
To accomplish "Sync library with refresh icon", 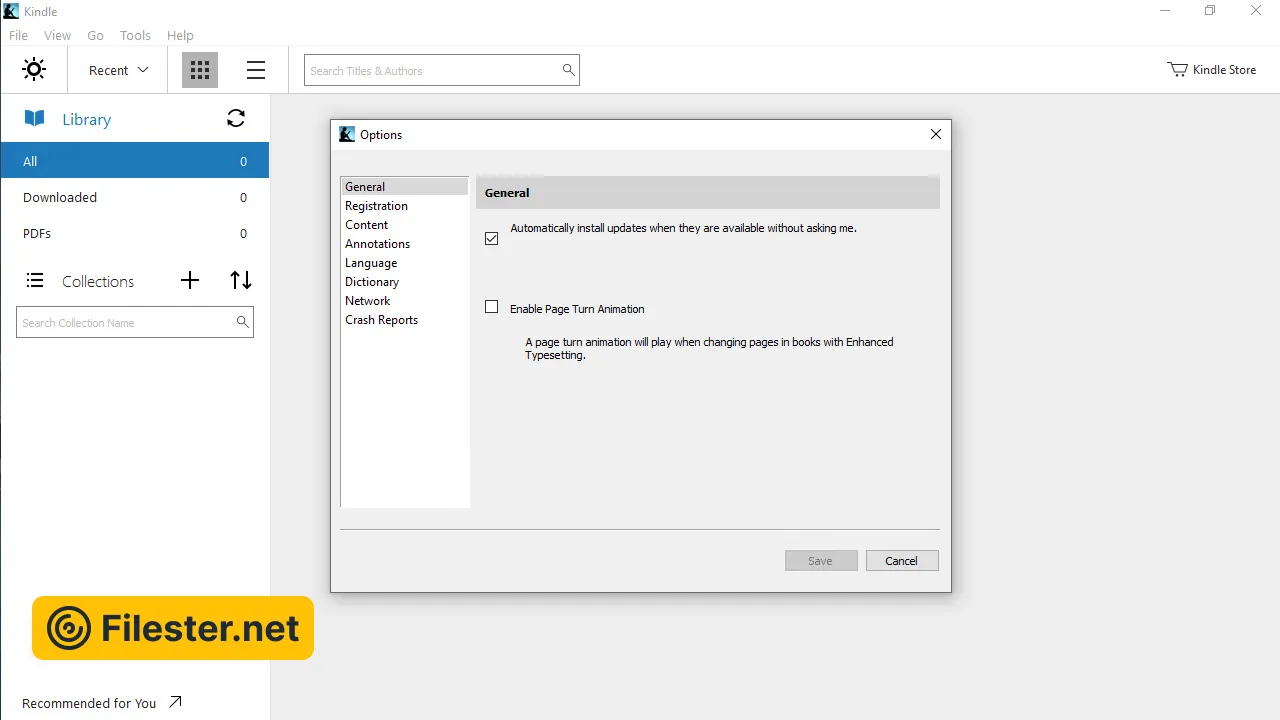I will (x=236, y=119).
